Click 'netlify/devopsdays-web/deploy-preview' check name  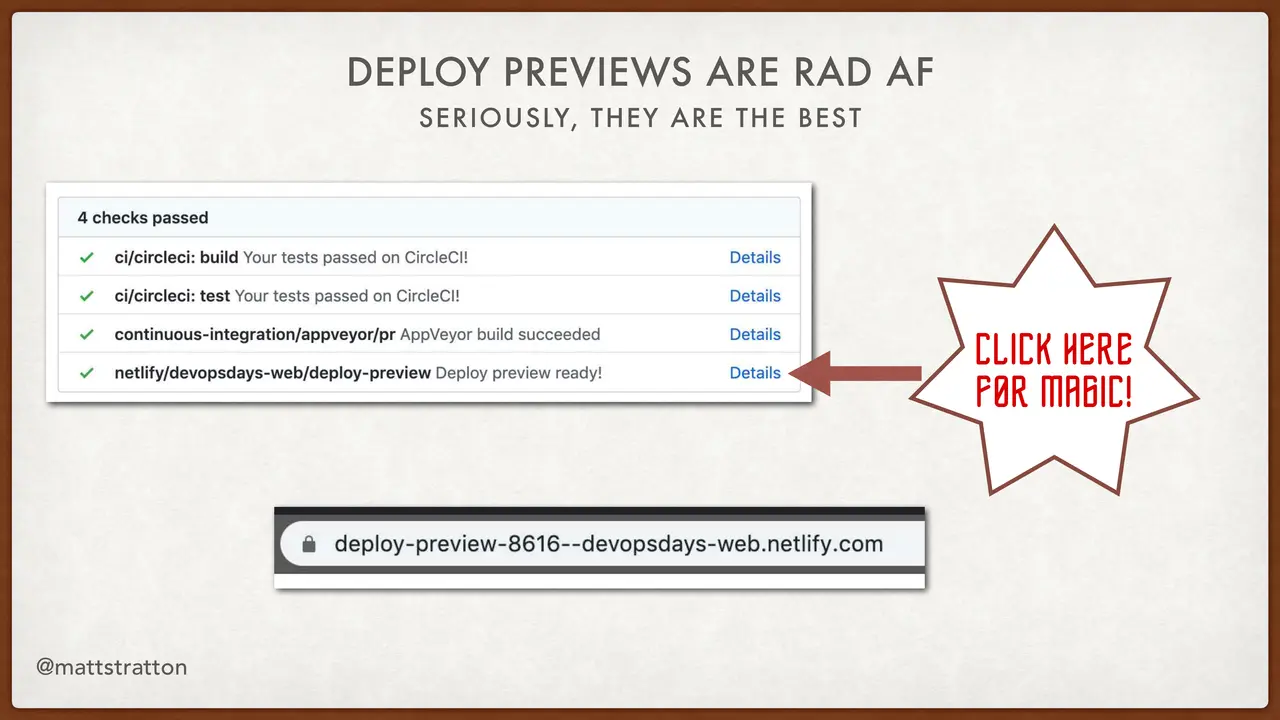pyautogui.click(x=272, y=373)
